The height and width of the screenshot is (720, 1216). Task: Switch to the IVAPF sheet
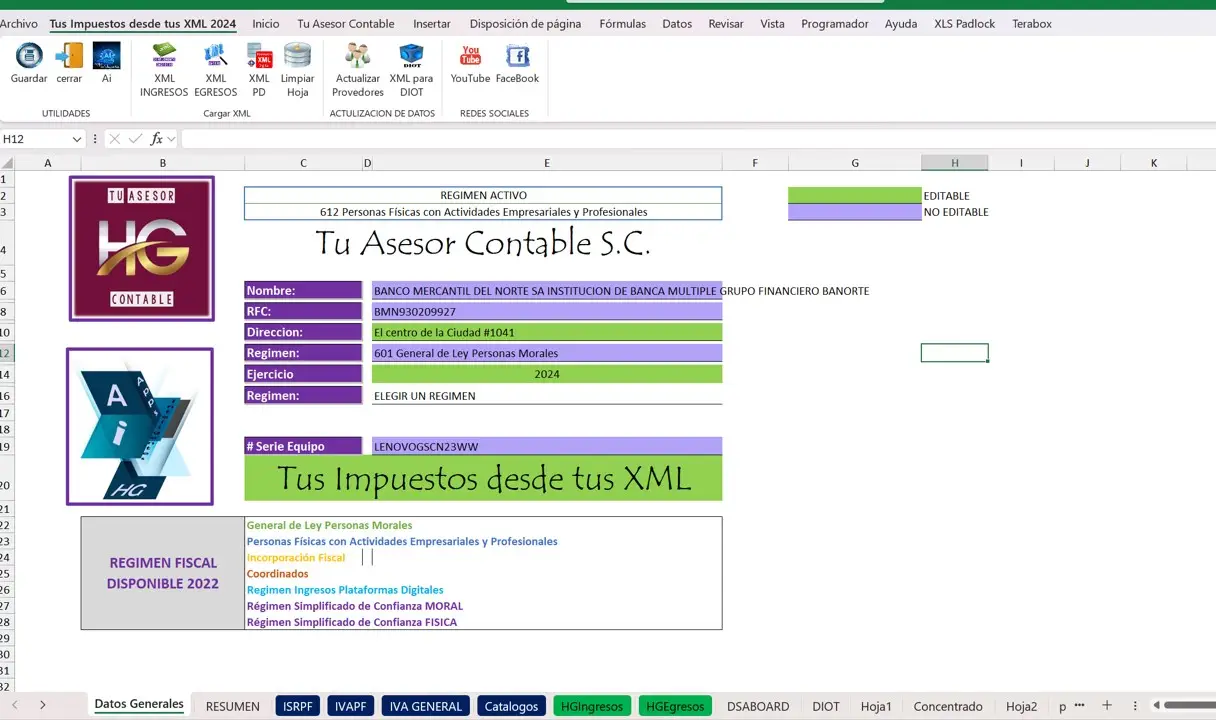(x=351, y=706)
